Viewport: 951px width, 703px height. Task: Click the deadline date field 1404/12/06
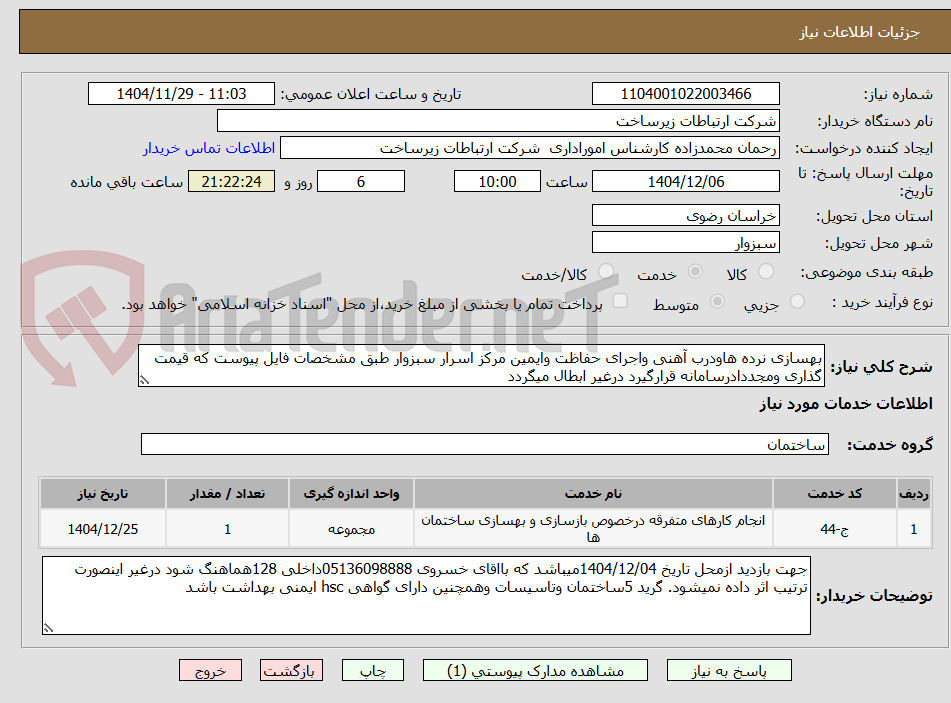685,181
